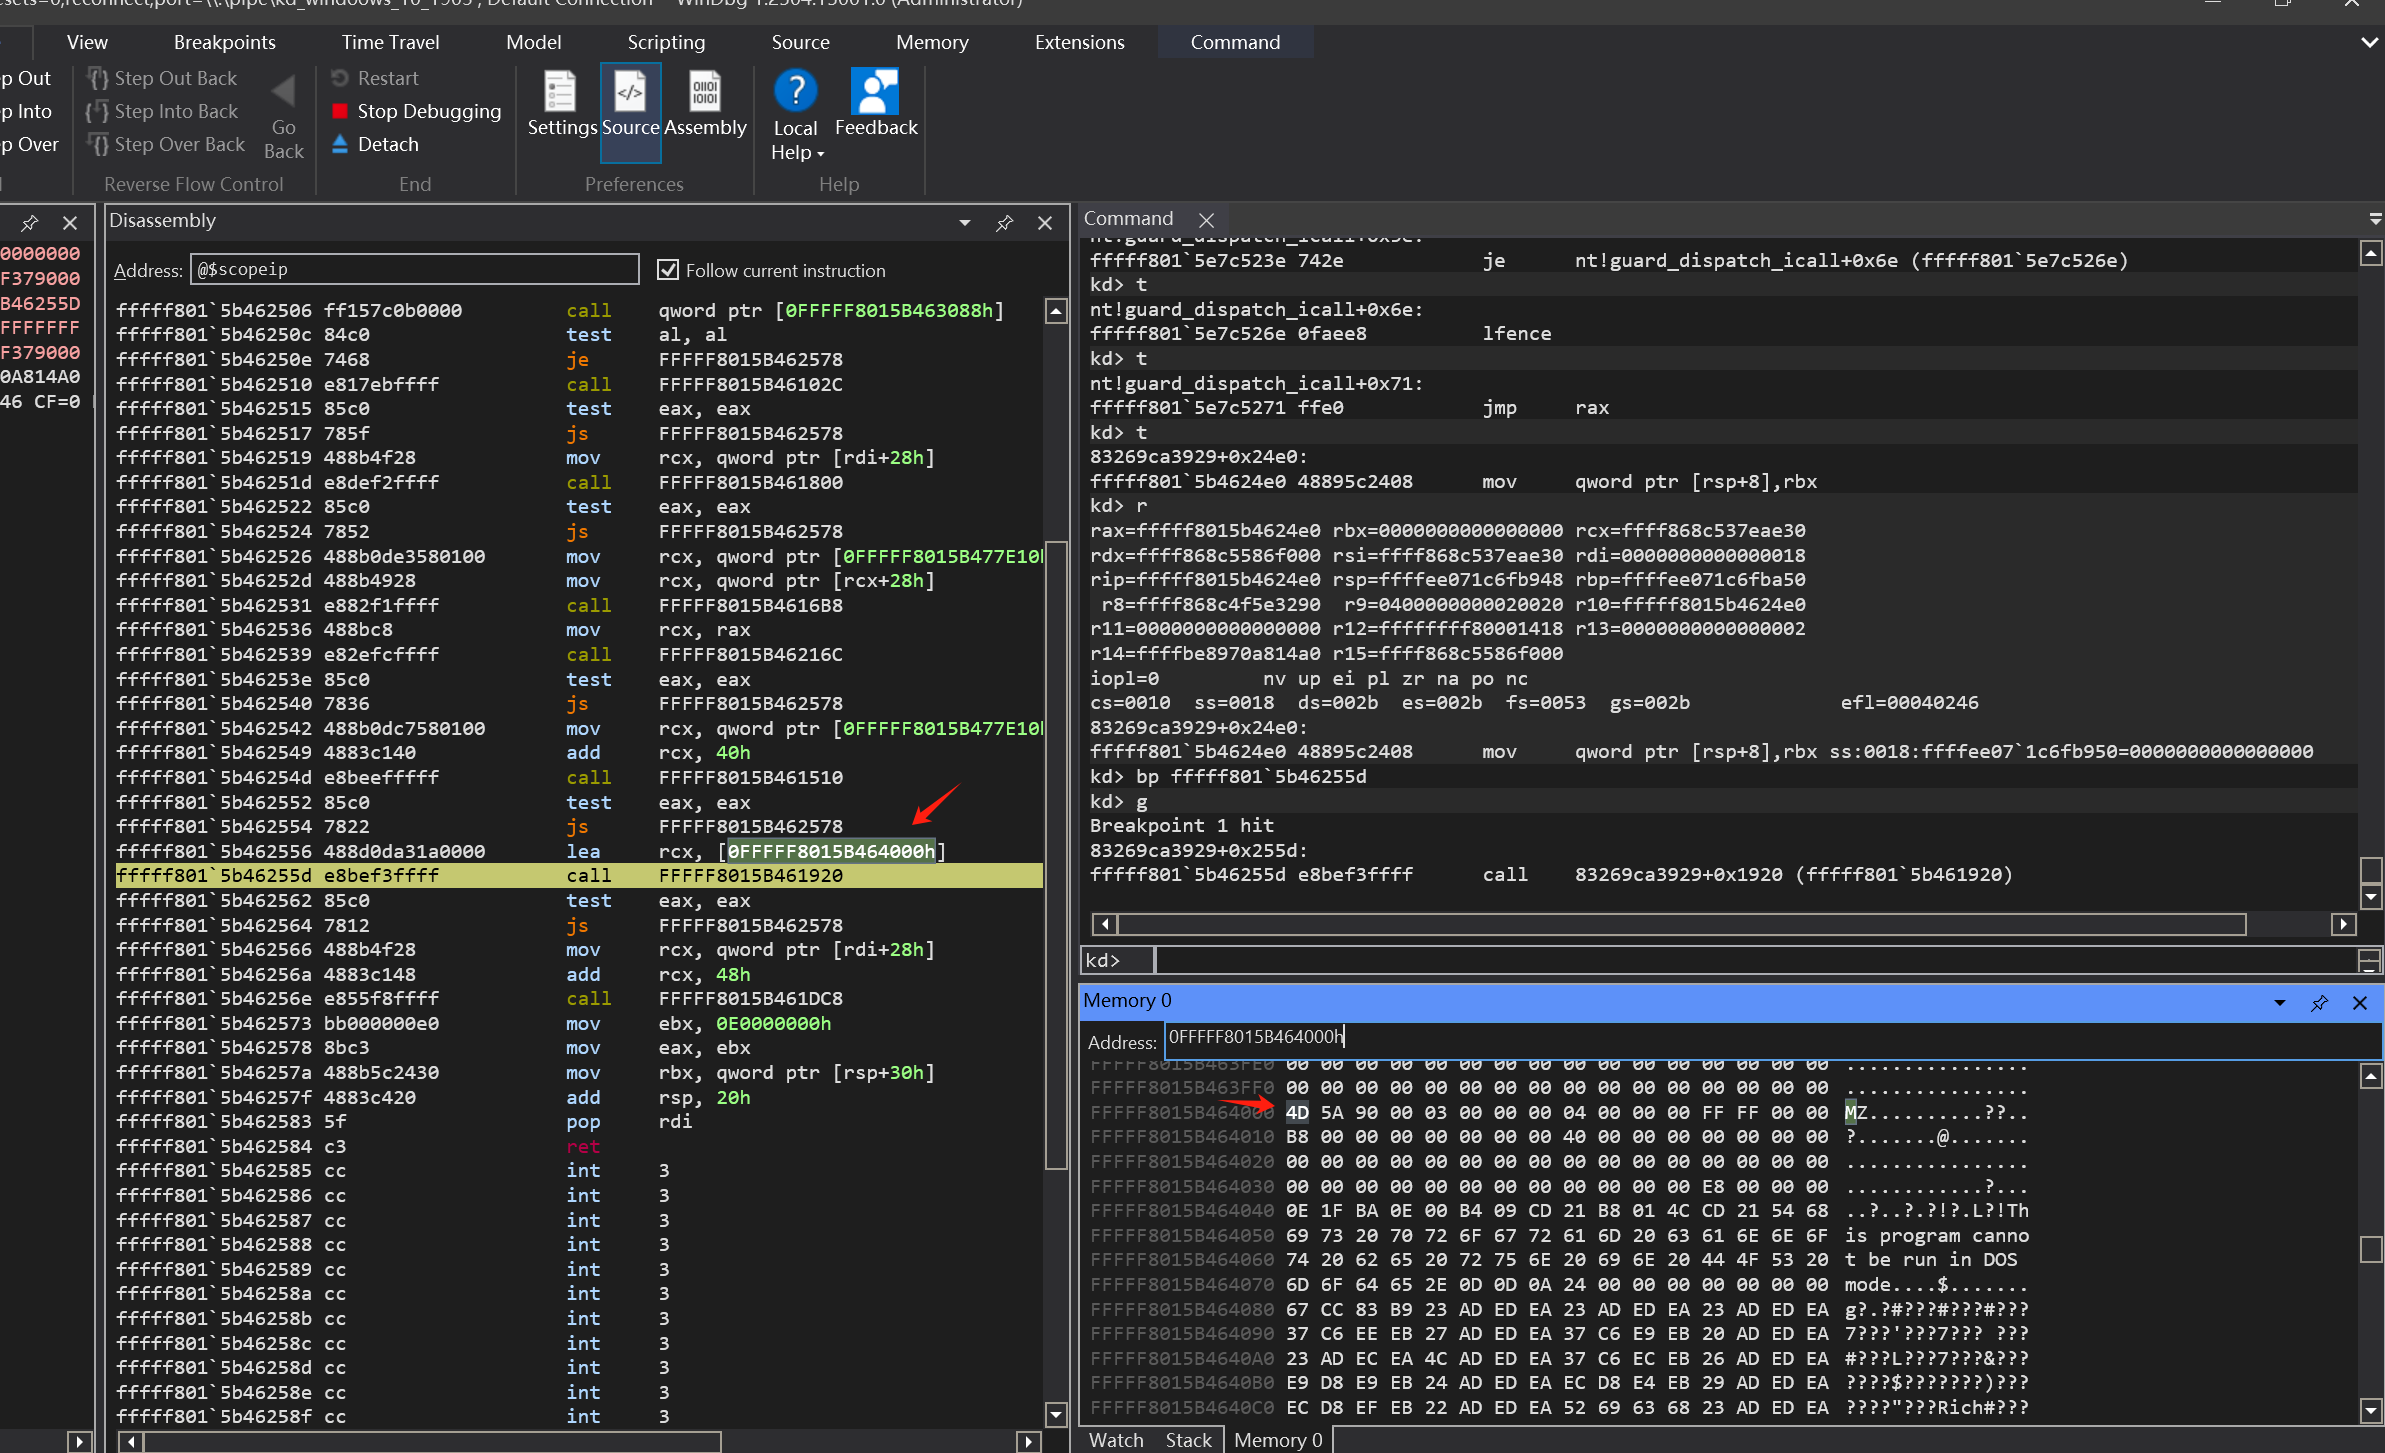Click Disassembly vertical scrollbar thumb
The height and width of the screenshot is (1453, 2385).
click(x=1056, y=855)
